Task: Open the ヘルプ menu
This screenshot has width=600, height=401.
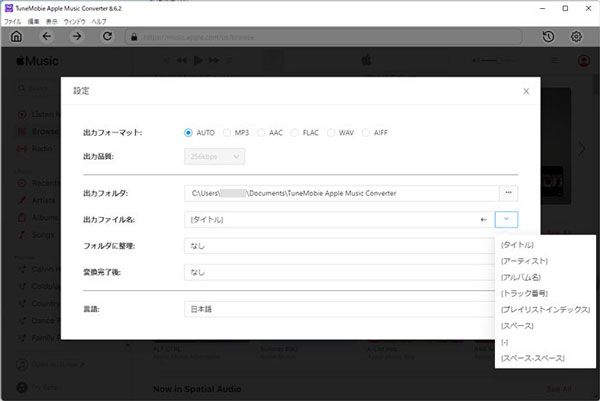Action: 99,21
